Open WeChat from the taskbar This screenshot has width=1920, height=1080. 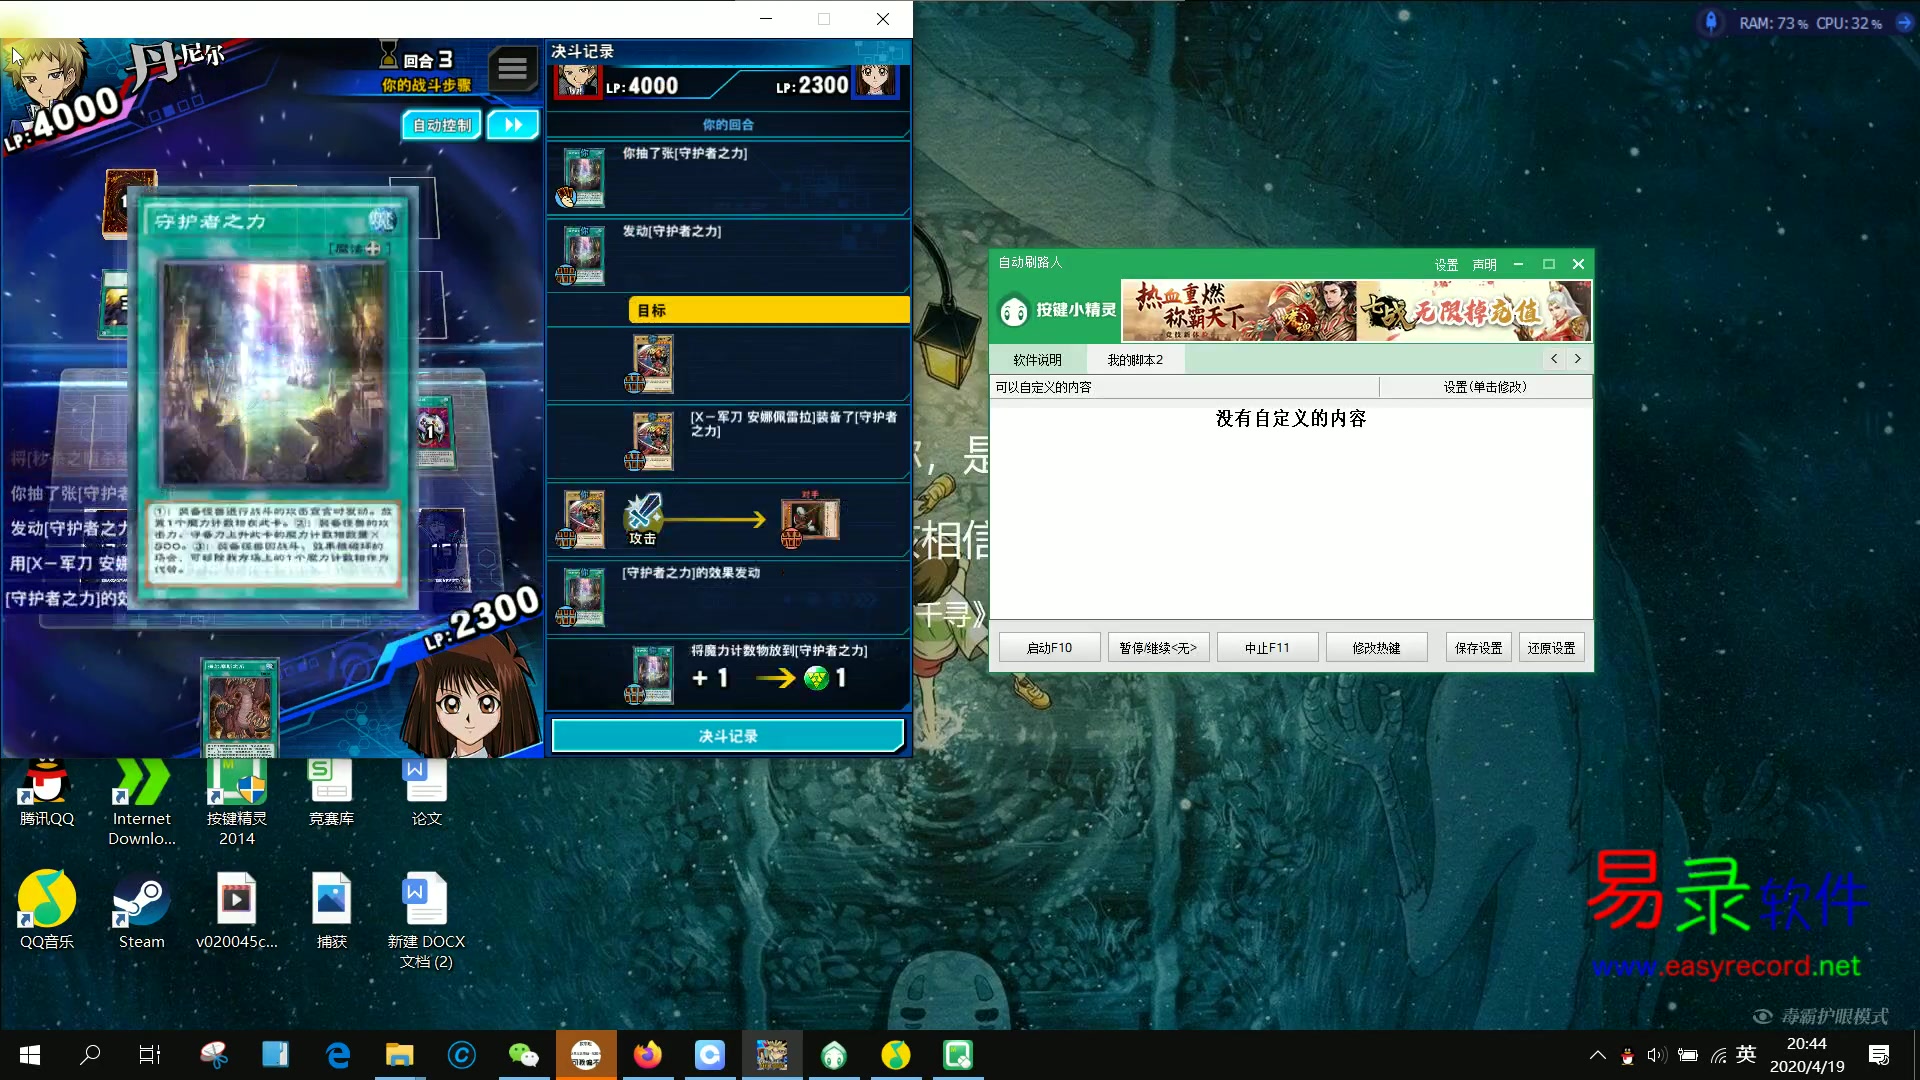523,1055
